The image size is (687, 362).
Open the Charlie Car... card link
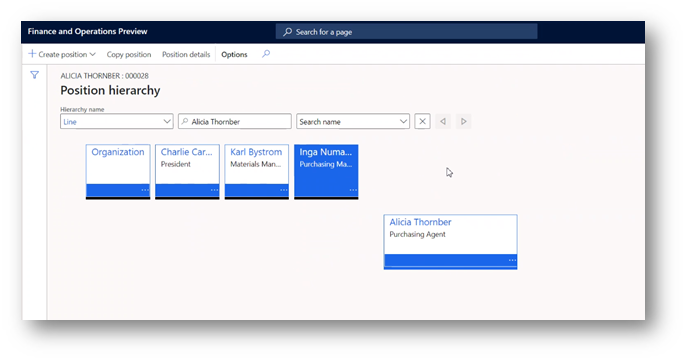186,152
